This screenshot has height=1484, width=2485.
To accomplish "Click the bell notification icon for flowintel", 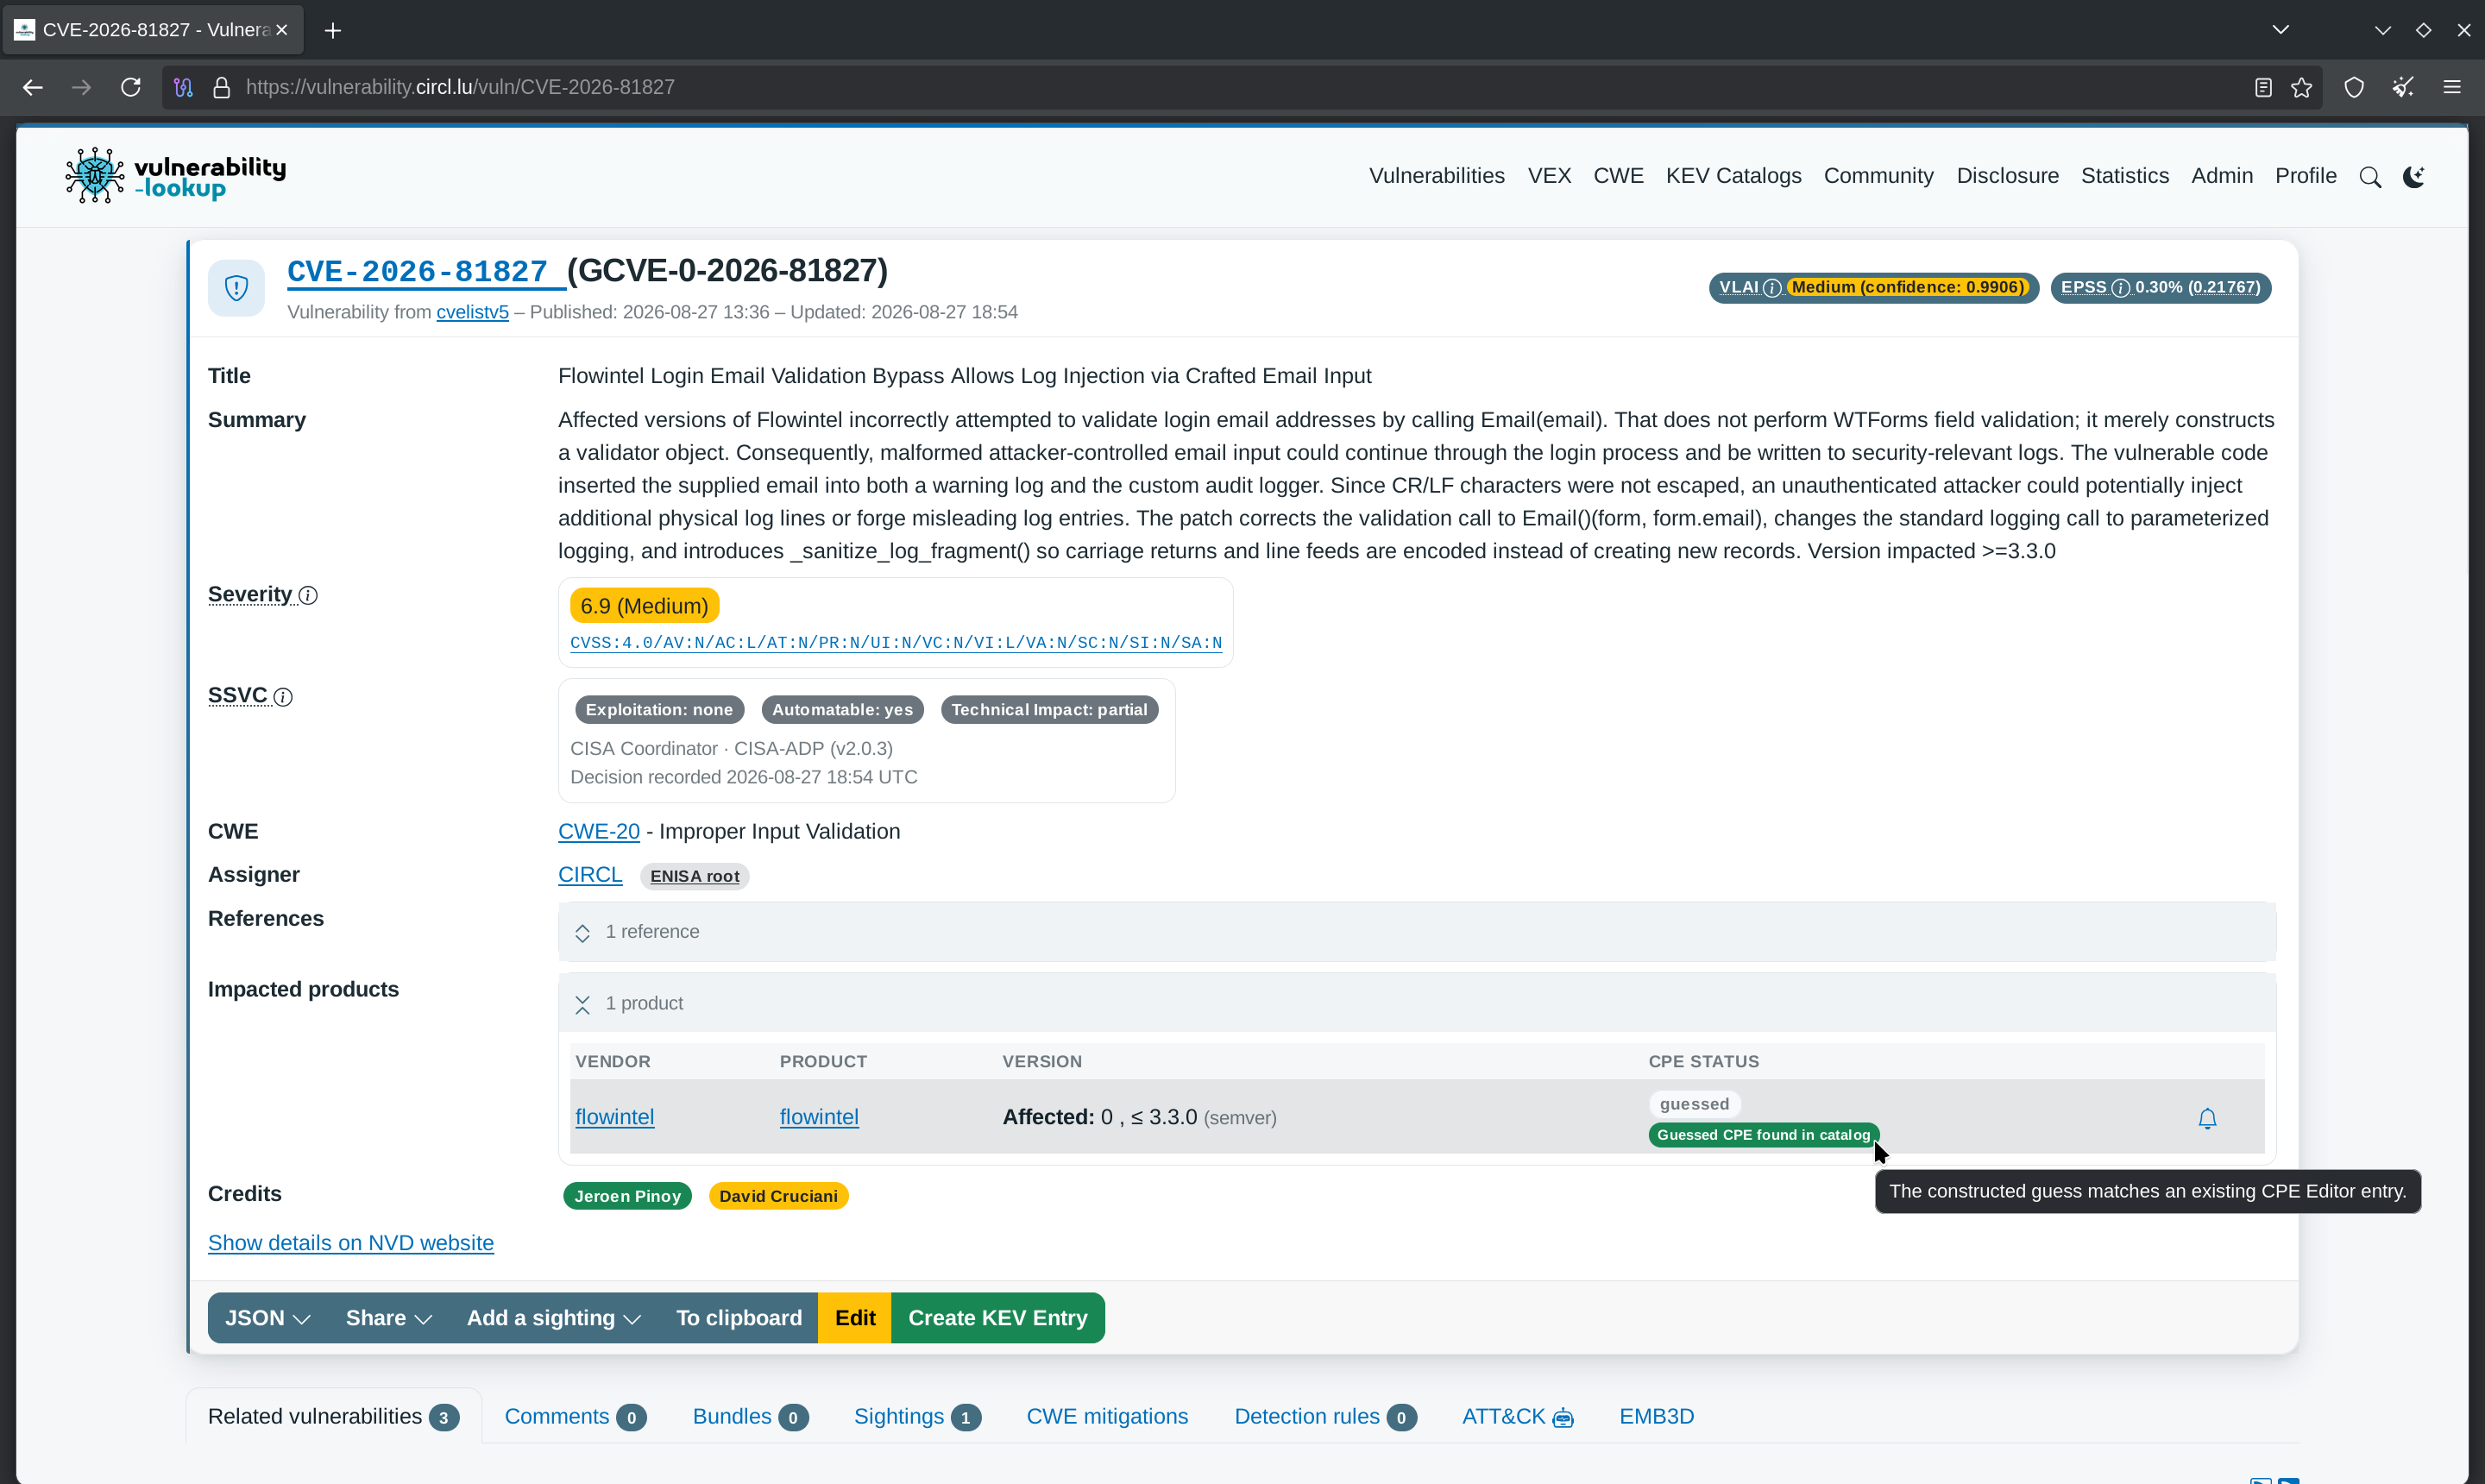I will 2207,1118.
